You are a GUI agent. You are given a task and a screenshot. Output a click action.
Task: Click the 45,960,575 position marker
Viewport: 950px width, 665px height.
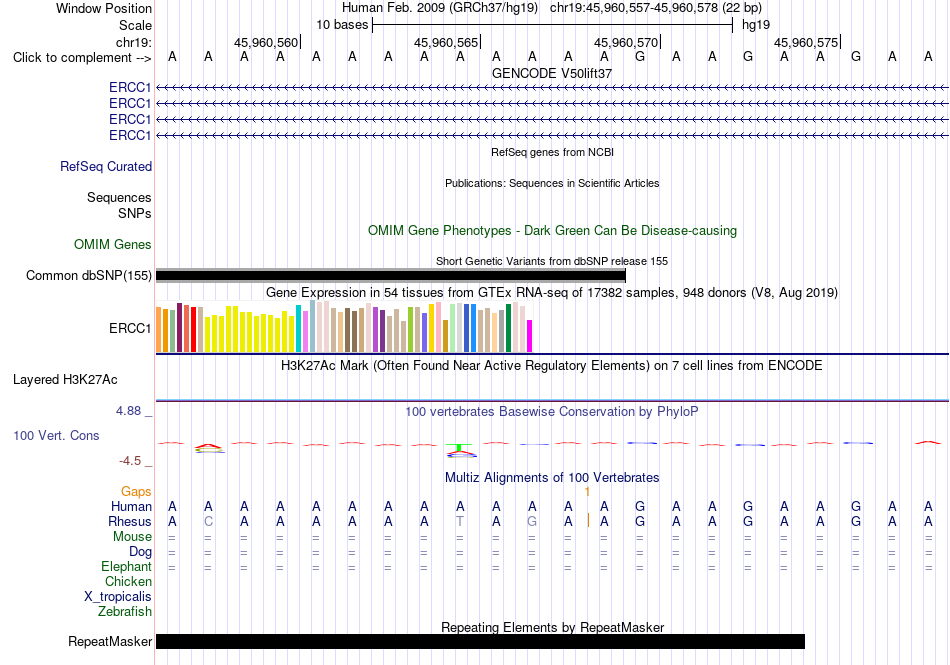click(806, 42)
